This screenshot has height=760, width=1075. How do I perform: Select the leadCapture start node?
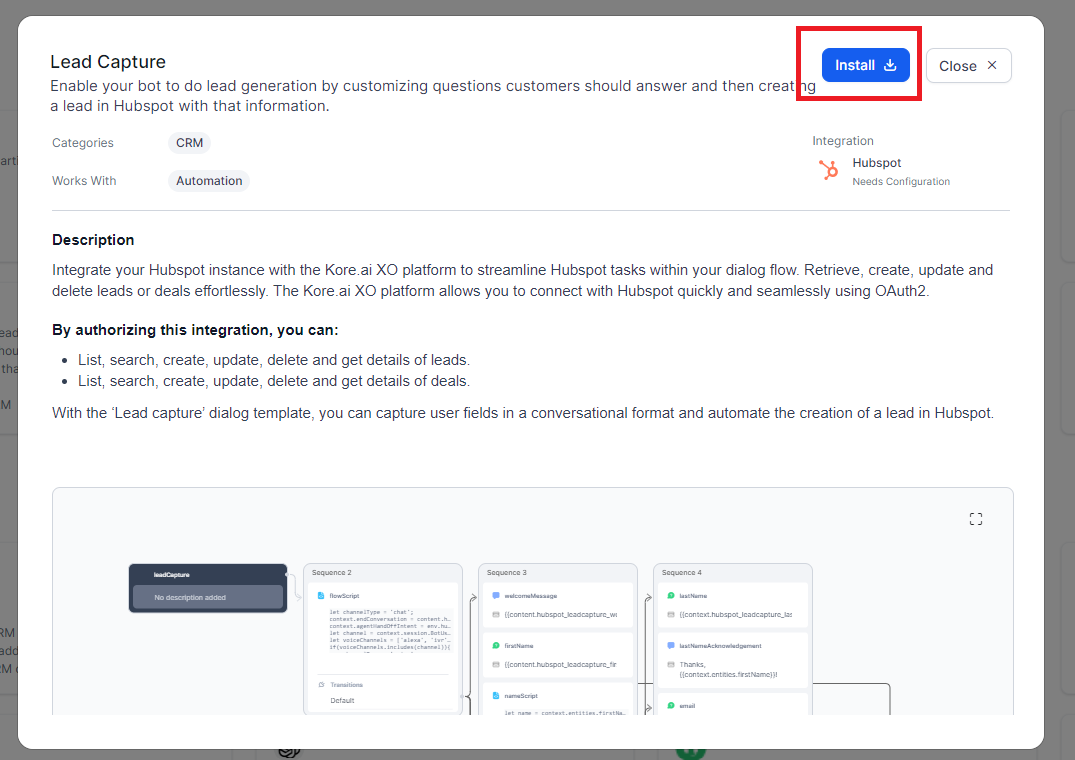[208, 587]
